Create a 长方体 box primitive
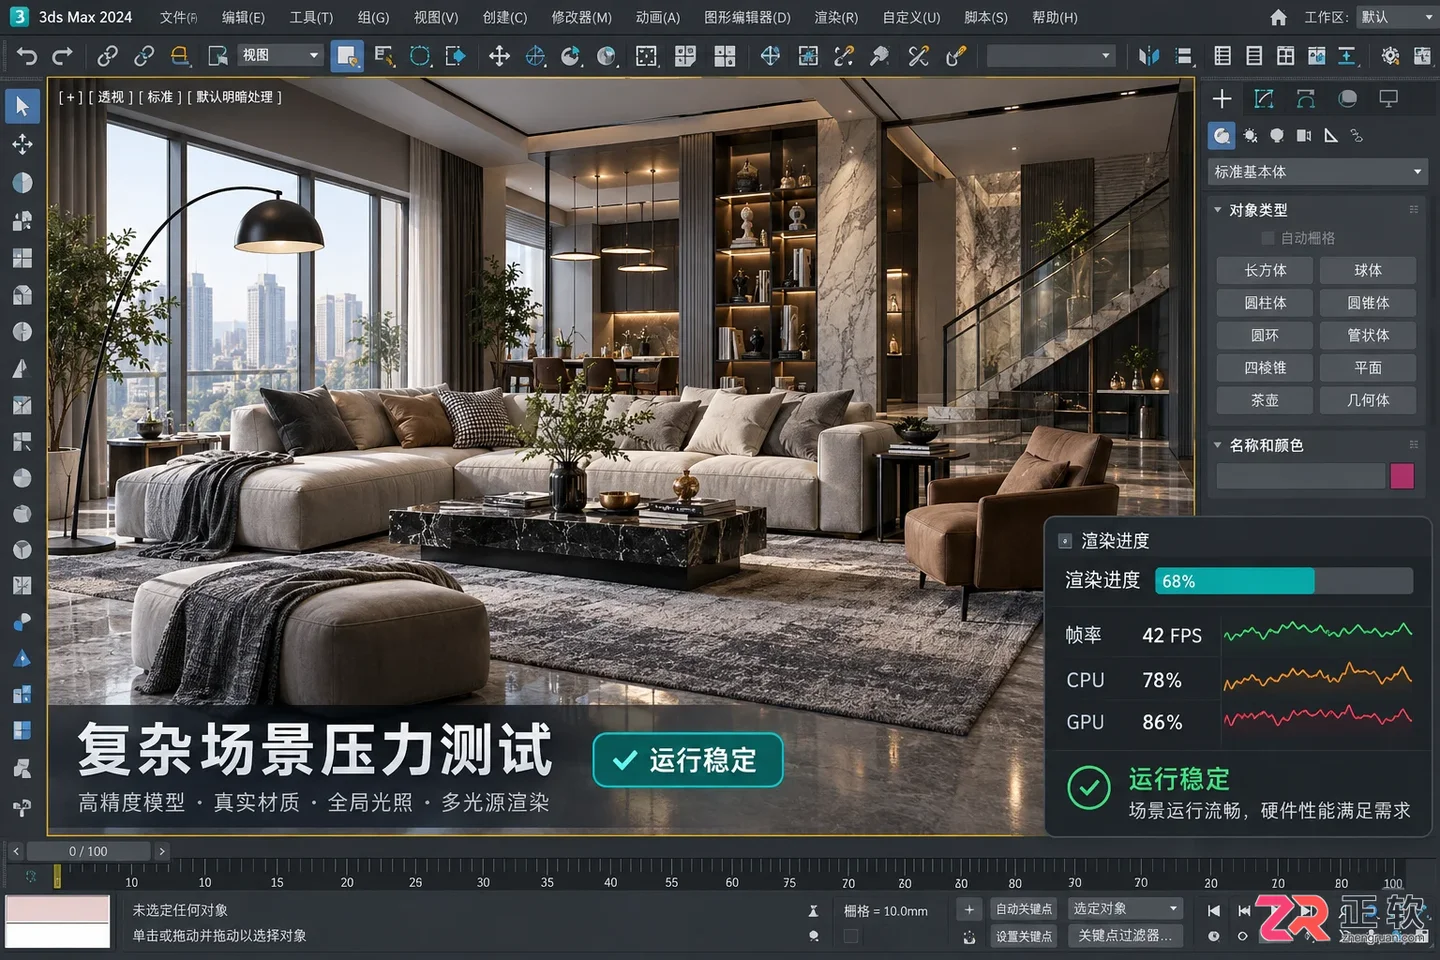The height and width of the screenshot is (960, 1440). [x=1265, y=270]
